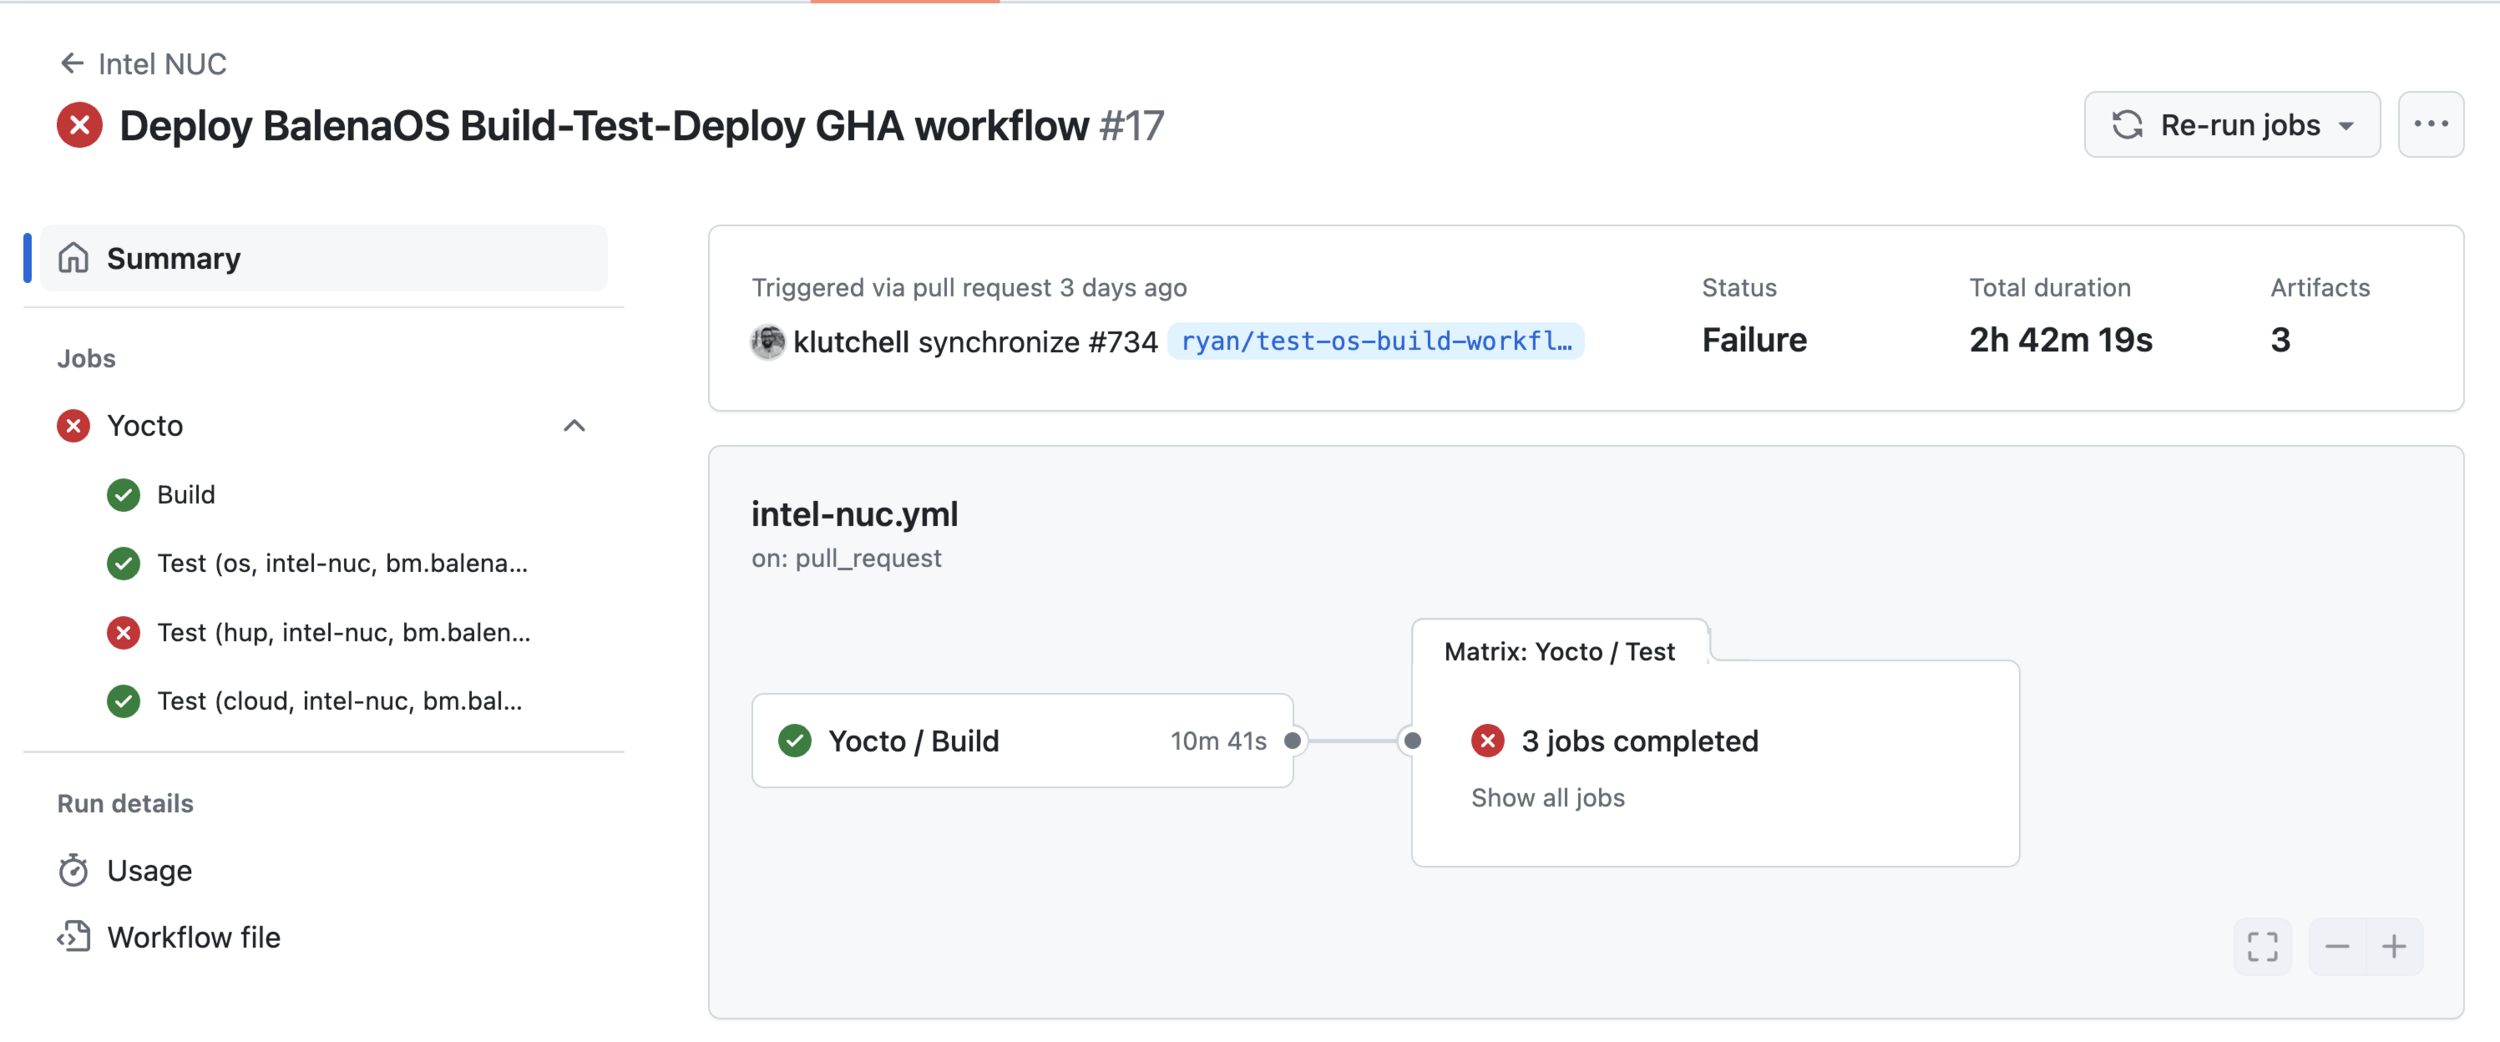Click the green check icon beside Build
The image size is (2500, 1042).
click(124, 495)
